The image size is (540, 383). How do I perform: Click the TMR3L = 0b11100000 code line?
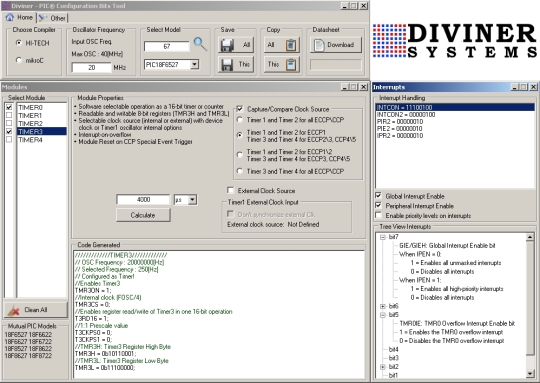coord(105,368)
